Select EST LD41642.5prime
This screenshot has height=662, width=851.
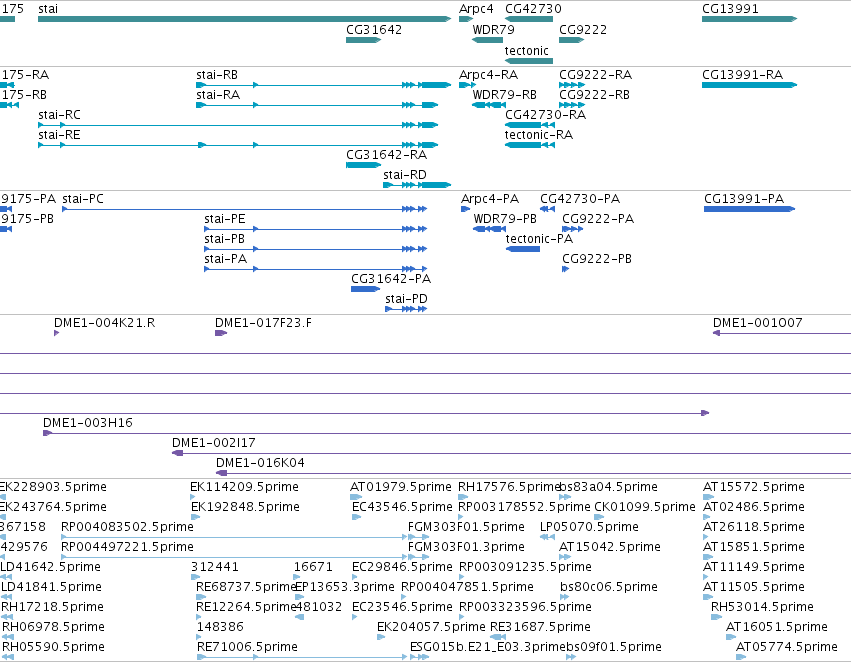(6, 577)
